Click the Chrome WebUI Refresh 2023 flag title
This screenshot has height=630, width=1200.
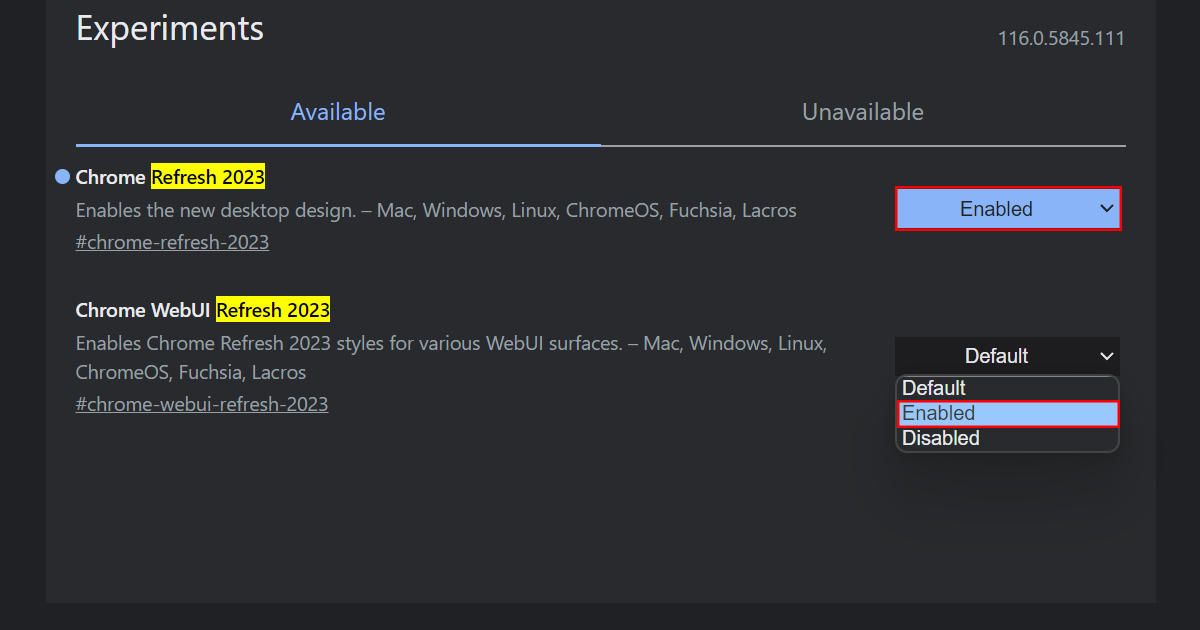click(202, 310)
